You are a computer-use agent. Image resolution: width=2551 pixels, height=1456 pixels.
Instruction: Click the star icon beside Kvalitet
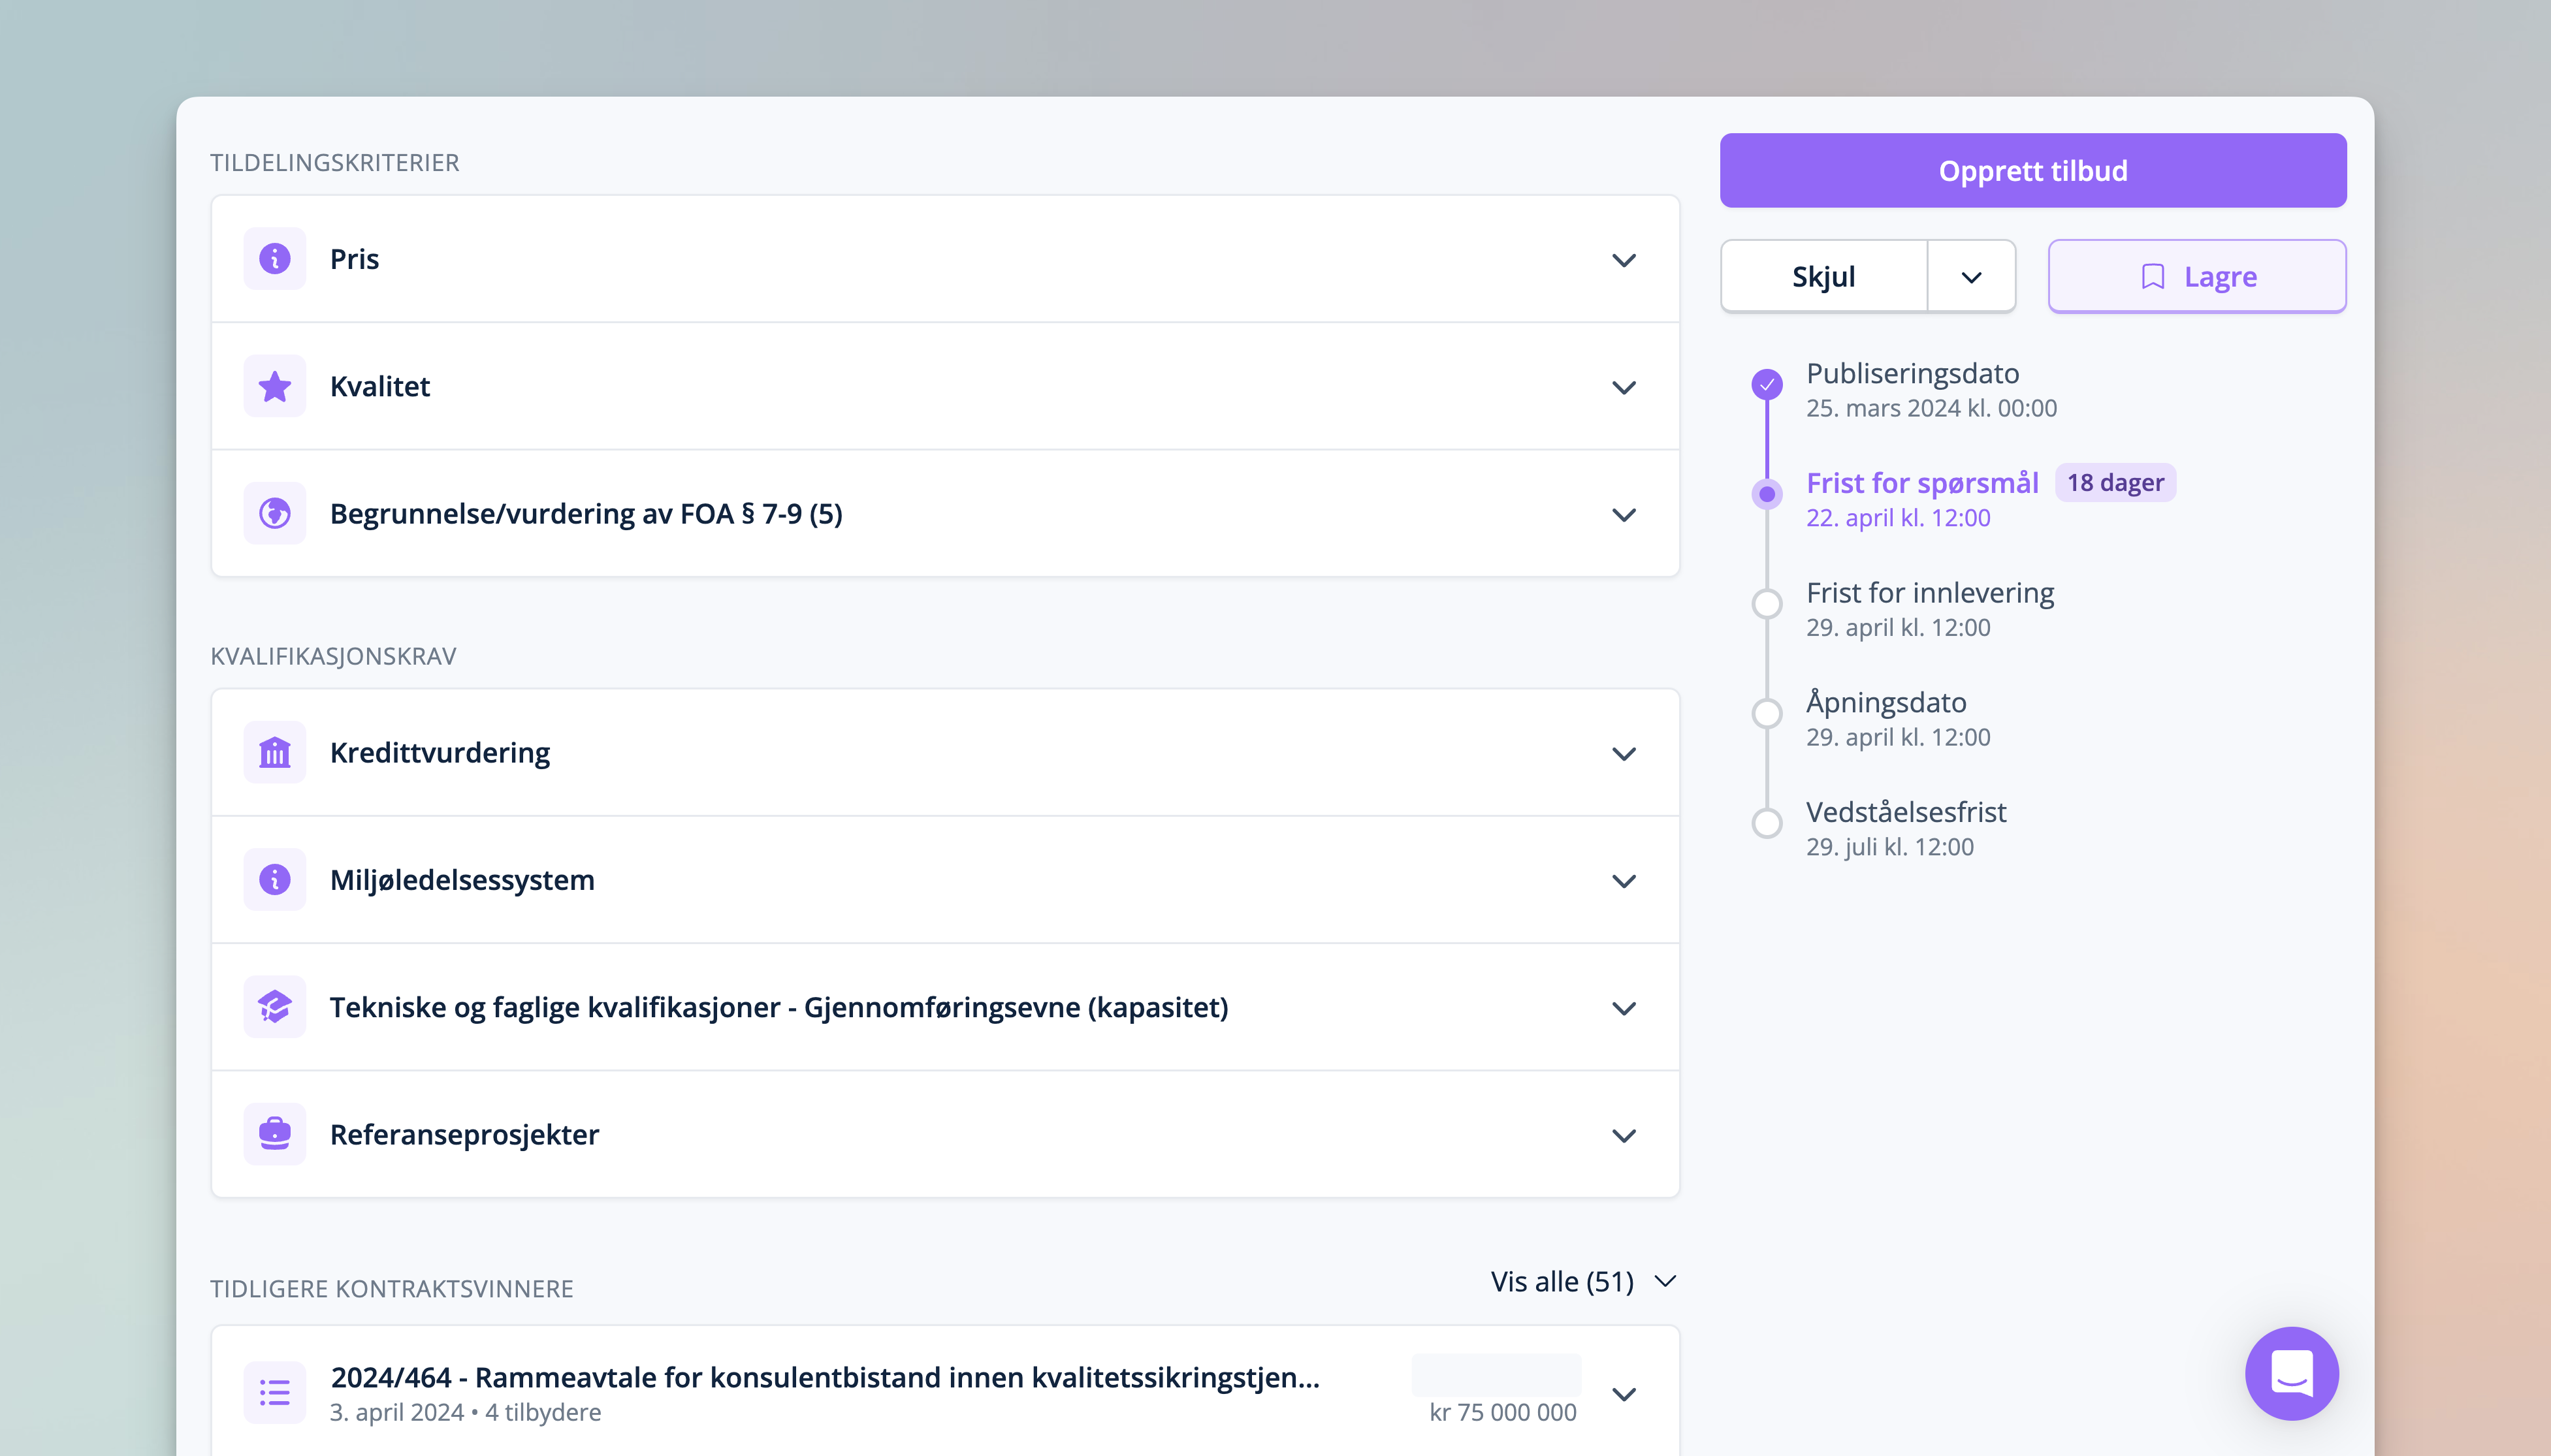(274, 386)
